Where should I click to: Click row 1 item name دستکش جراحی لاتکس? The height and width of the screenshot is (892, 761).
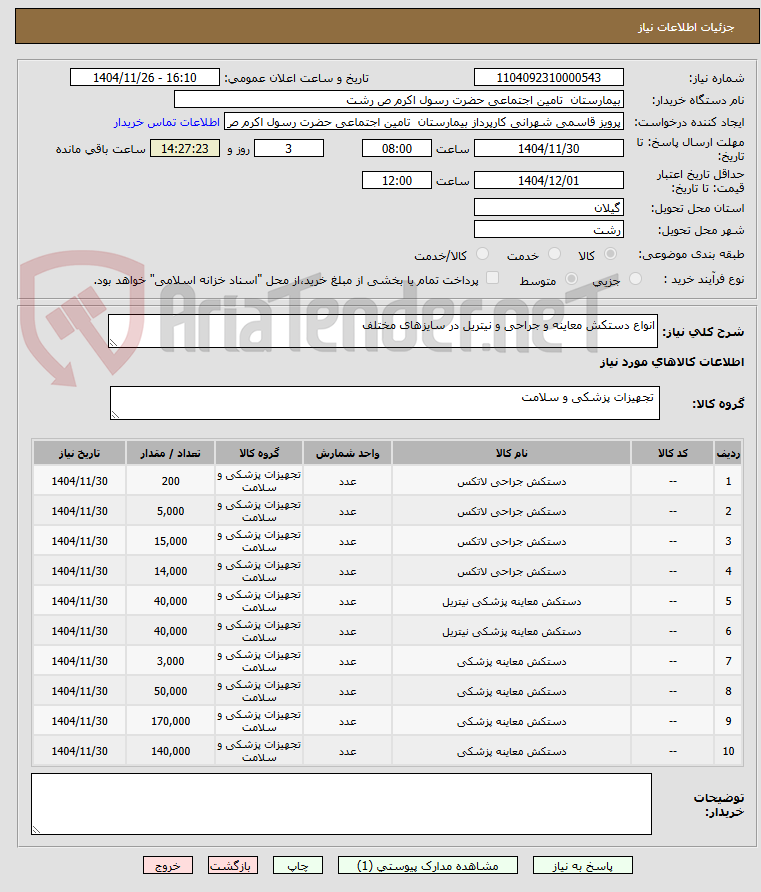point(511,481)
